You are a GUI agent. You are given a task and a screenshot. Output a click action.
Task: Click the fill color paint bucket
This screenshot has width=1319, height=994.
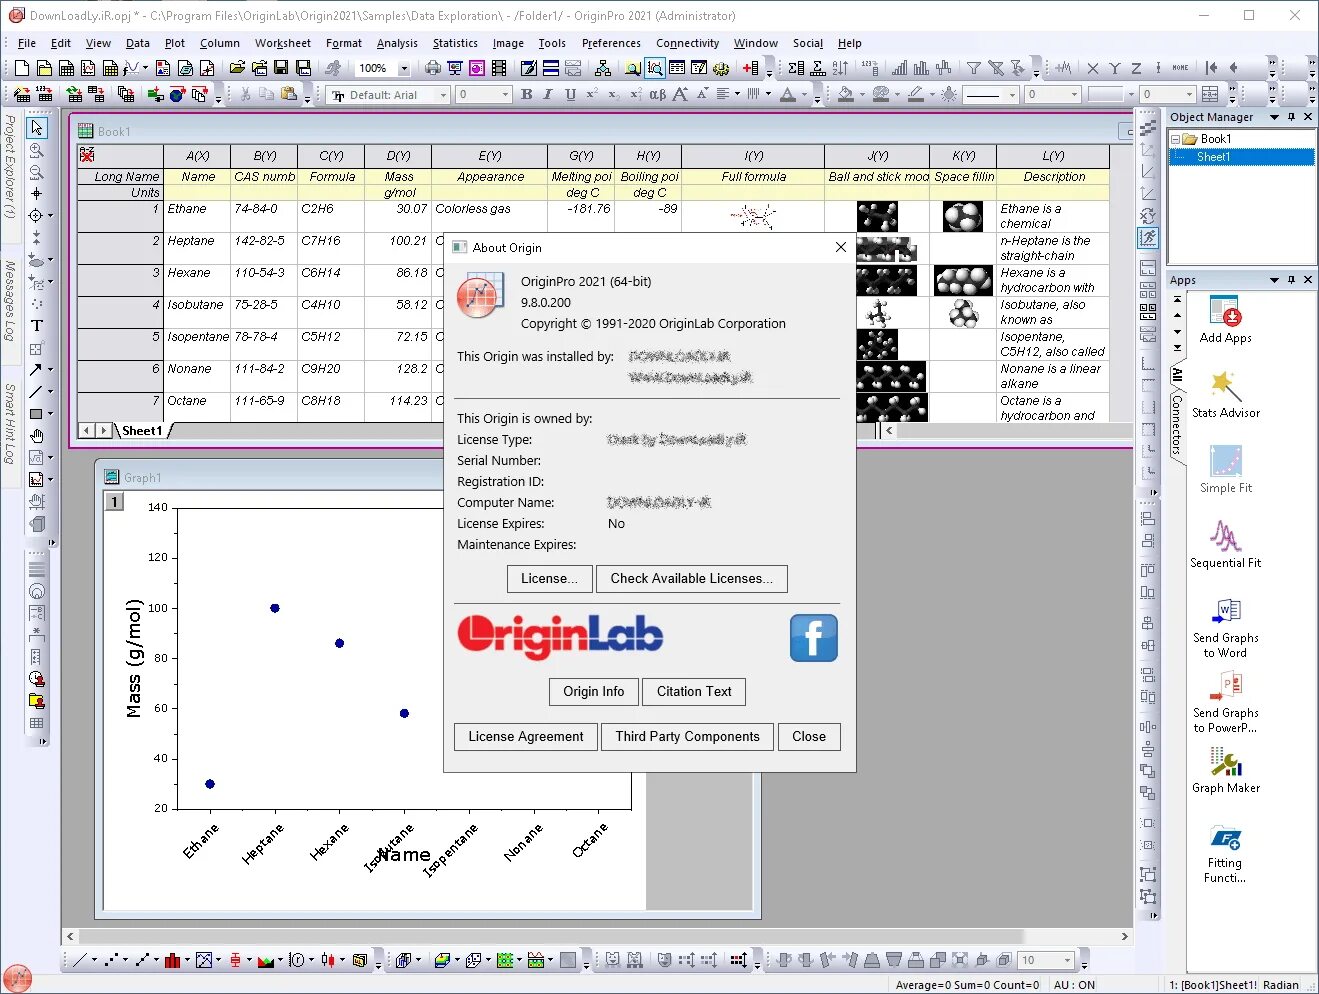coord(846,94)
